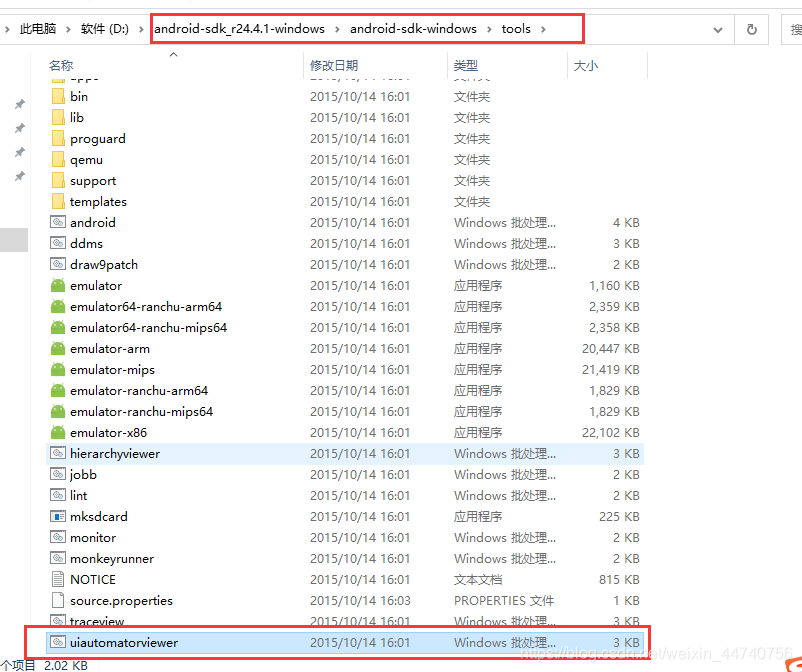Image resolution: width=802 pixels, height=672 pixels.
Task: Select the emulator application Android icon
Action: click(58, 285)
